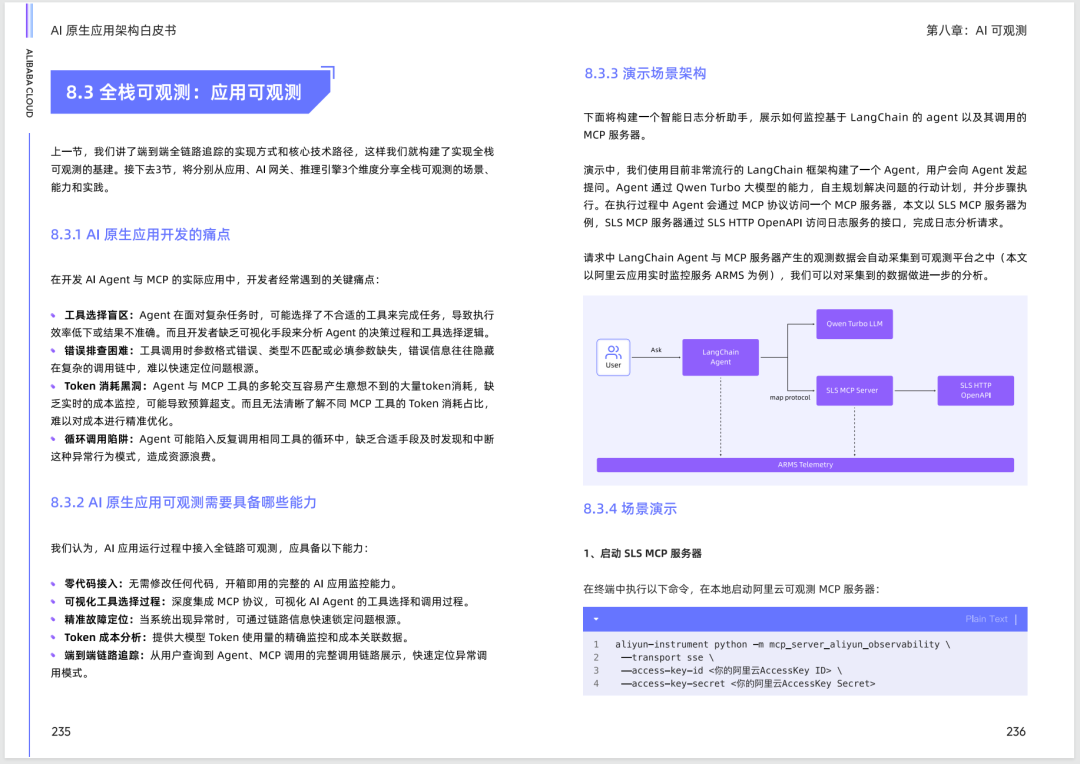The height and width of the screenshot is (764, 1080).
Task: Click the bold term 端到端链路追踪
Action: coord(105,655)
